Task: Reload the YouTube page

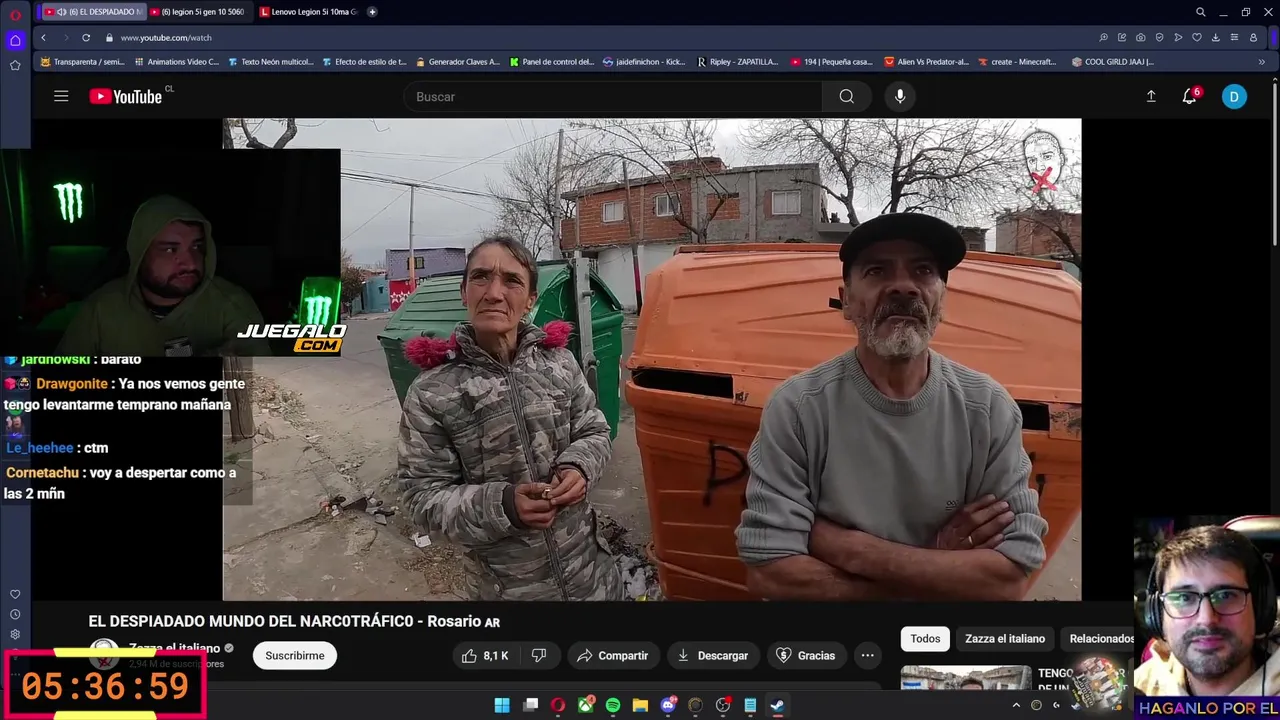Action: tap(86, 37)
